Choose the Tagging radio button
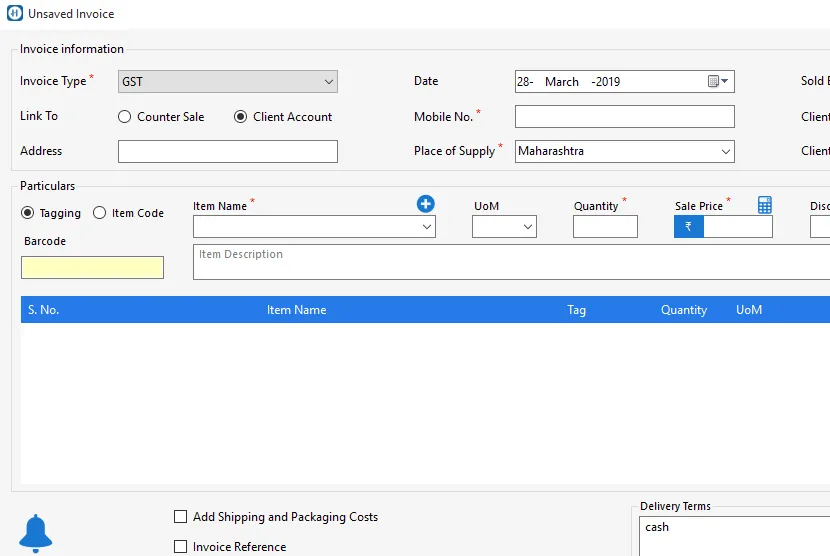Screen dimensions: 830x556 27,213
